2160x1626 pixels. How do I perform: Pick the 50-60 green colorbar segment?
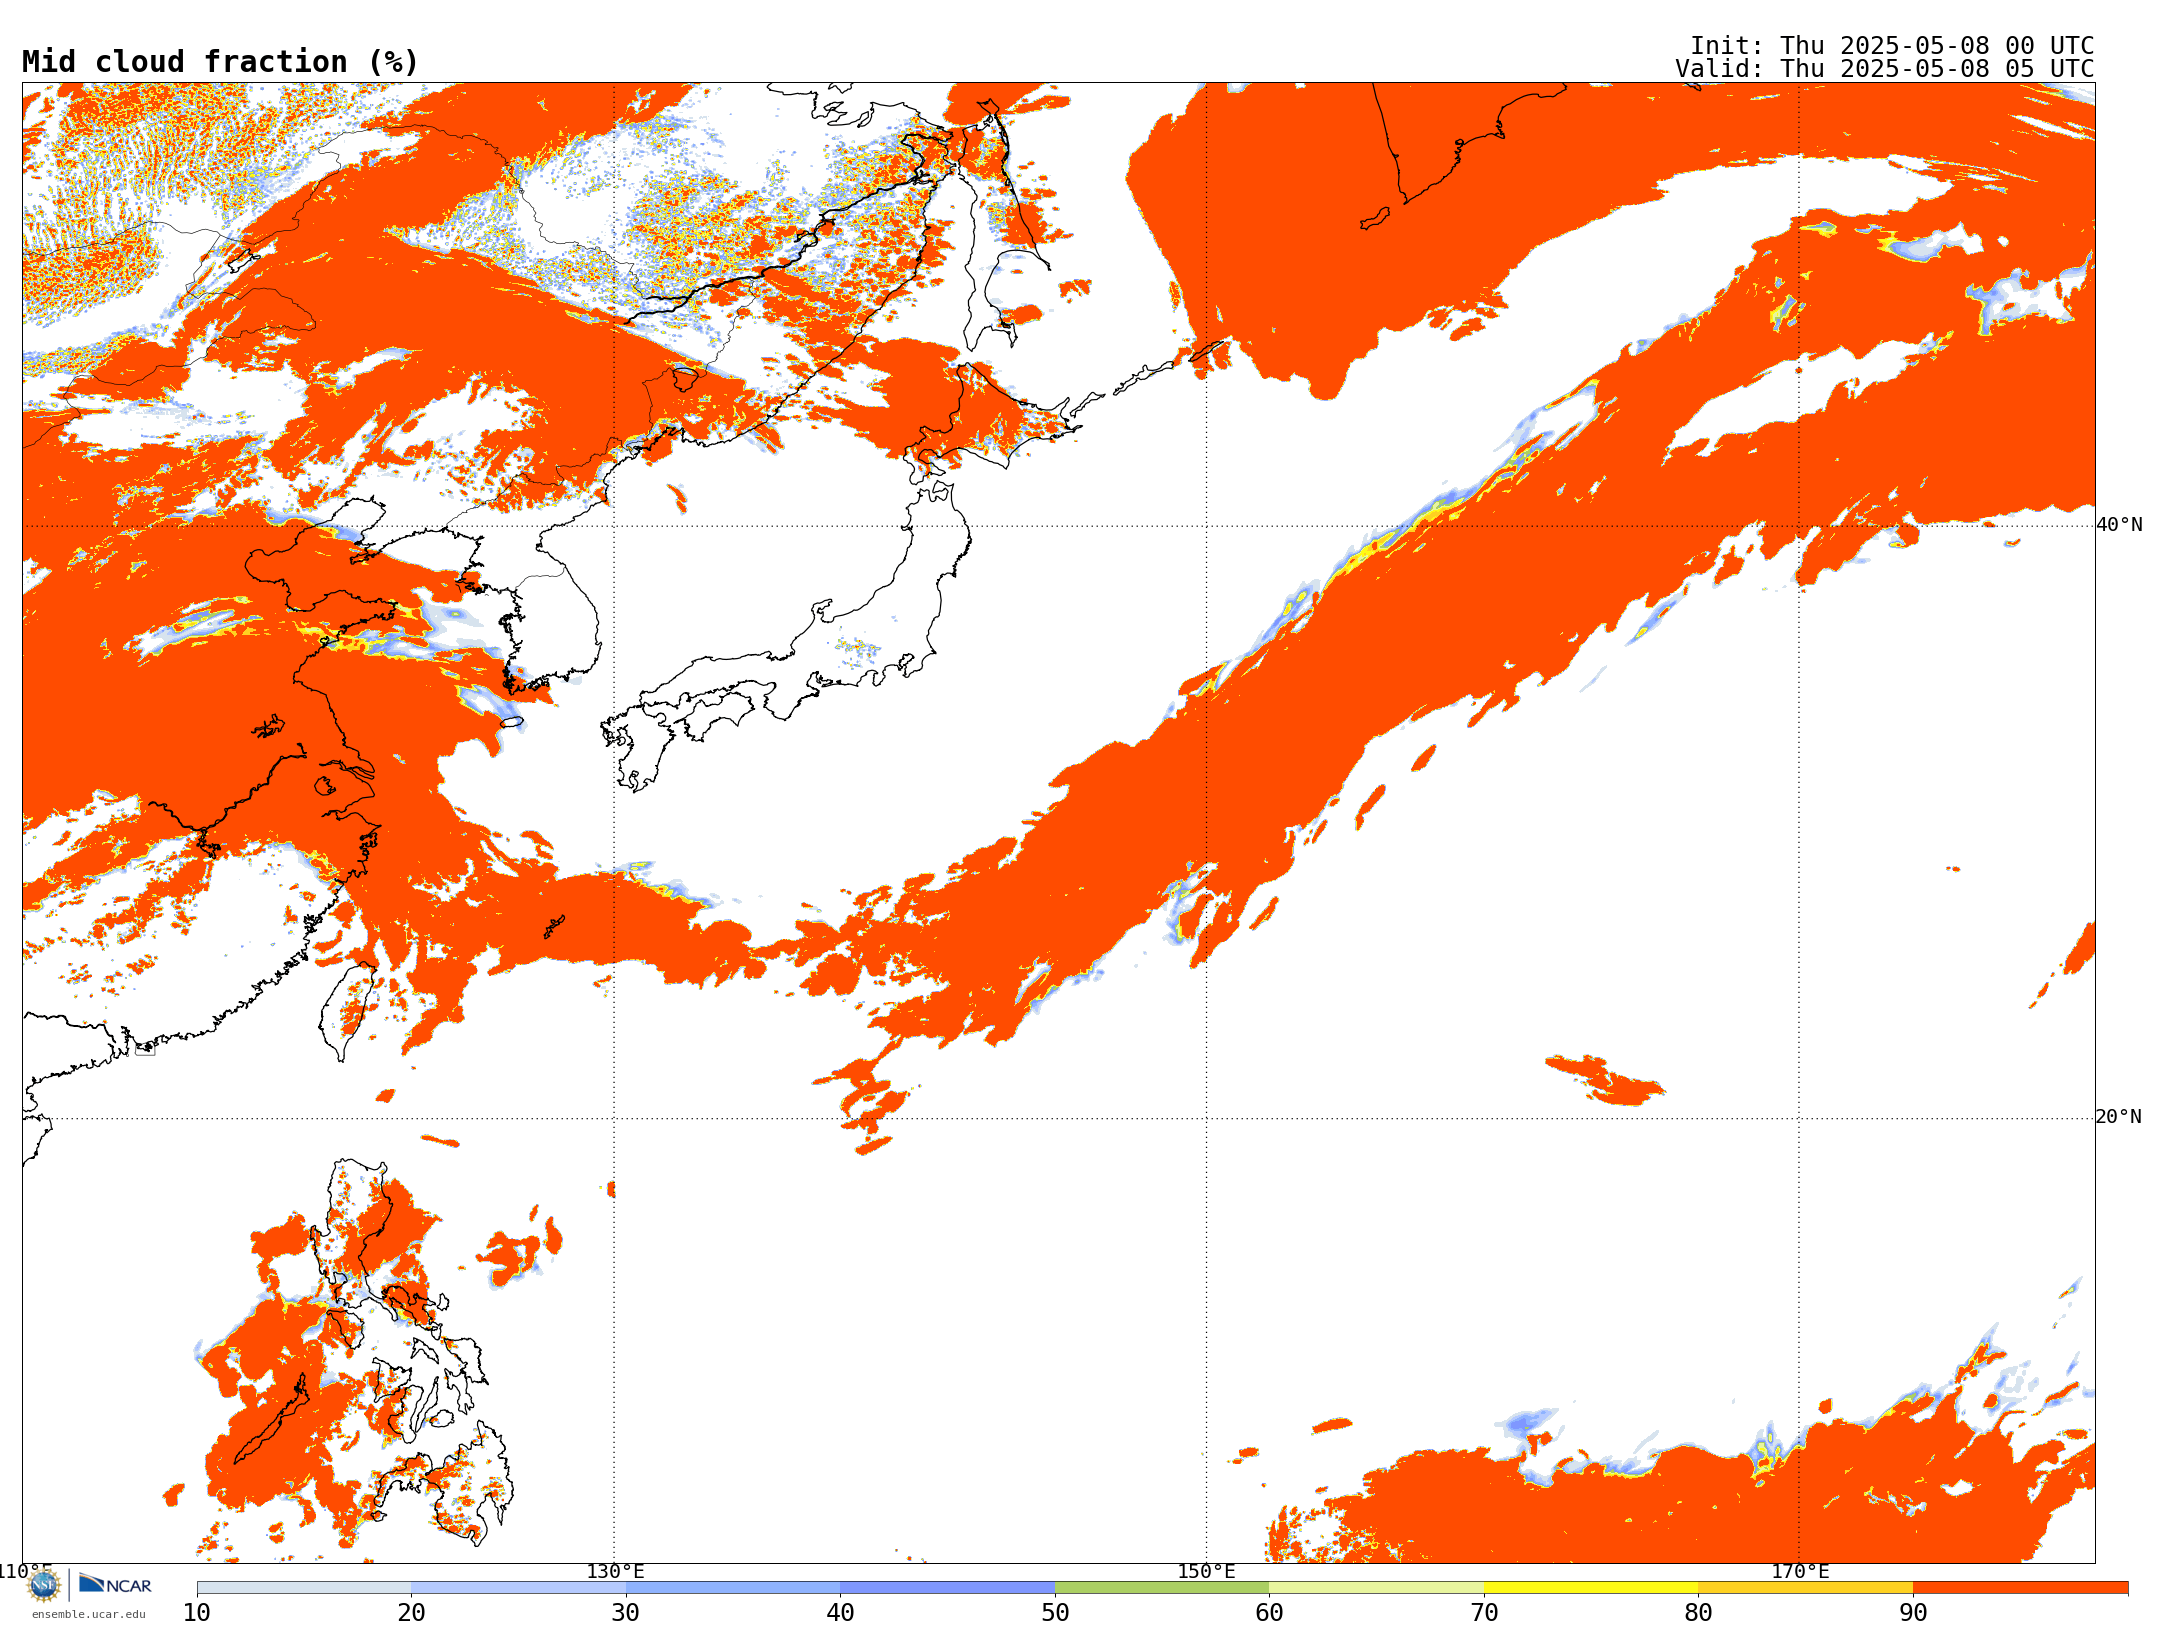click(1162, 1588)
